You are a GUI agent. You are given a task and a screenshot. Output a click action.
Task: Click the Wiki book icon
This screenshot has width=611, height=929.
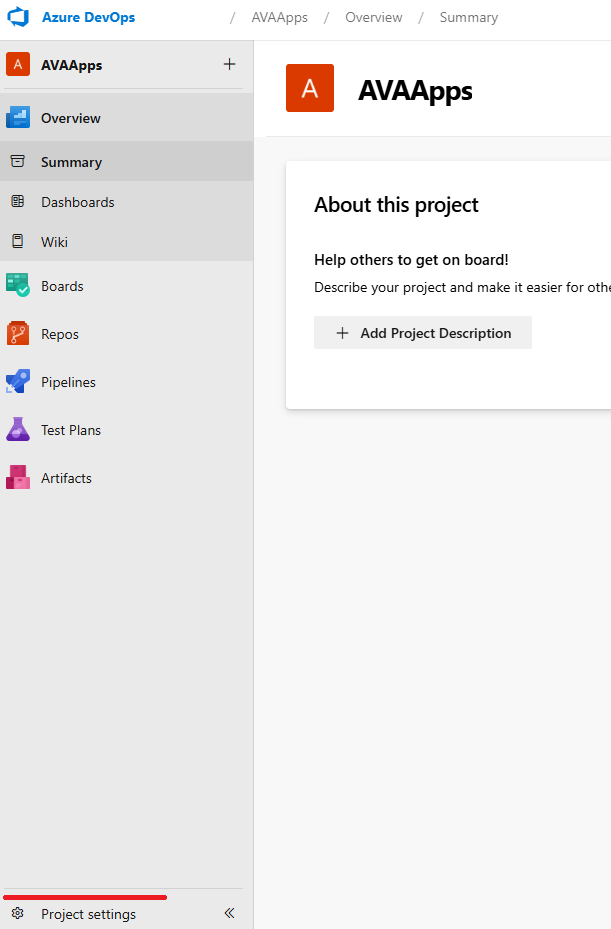point(18,241)
